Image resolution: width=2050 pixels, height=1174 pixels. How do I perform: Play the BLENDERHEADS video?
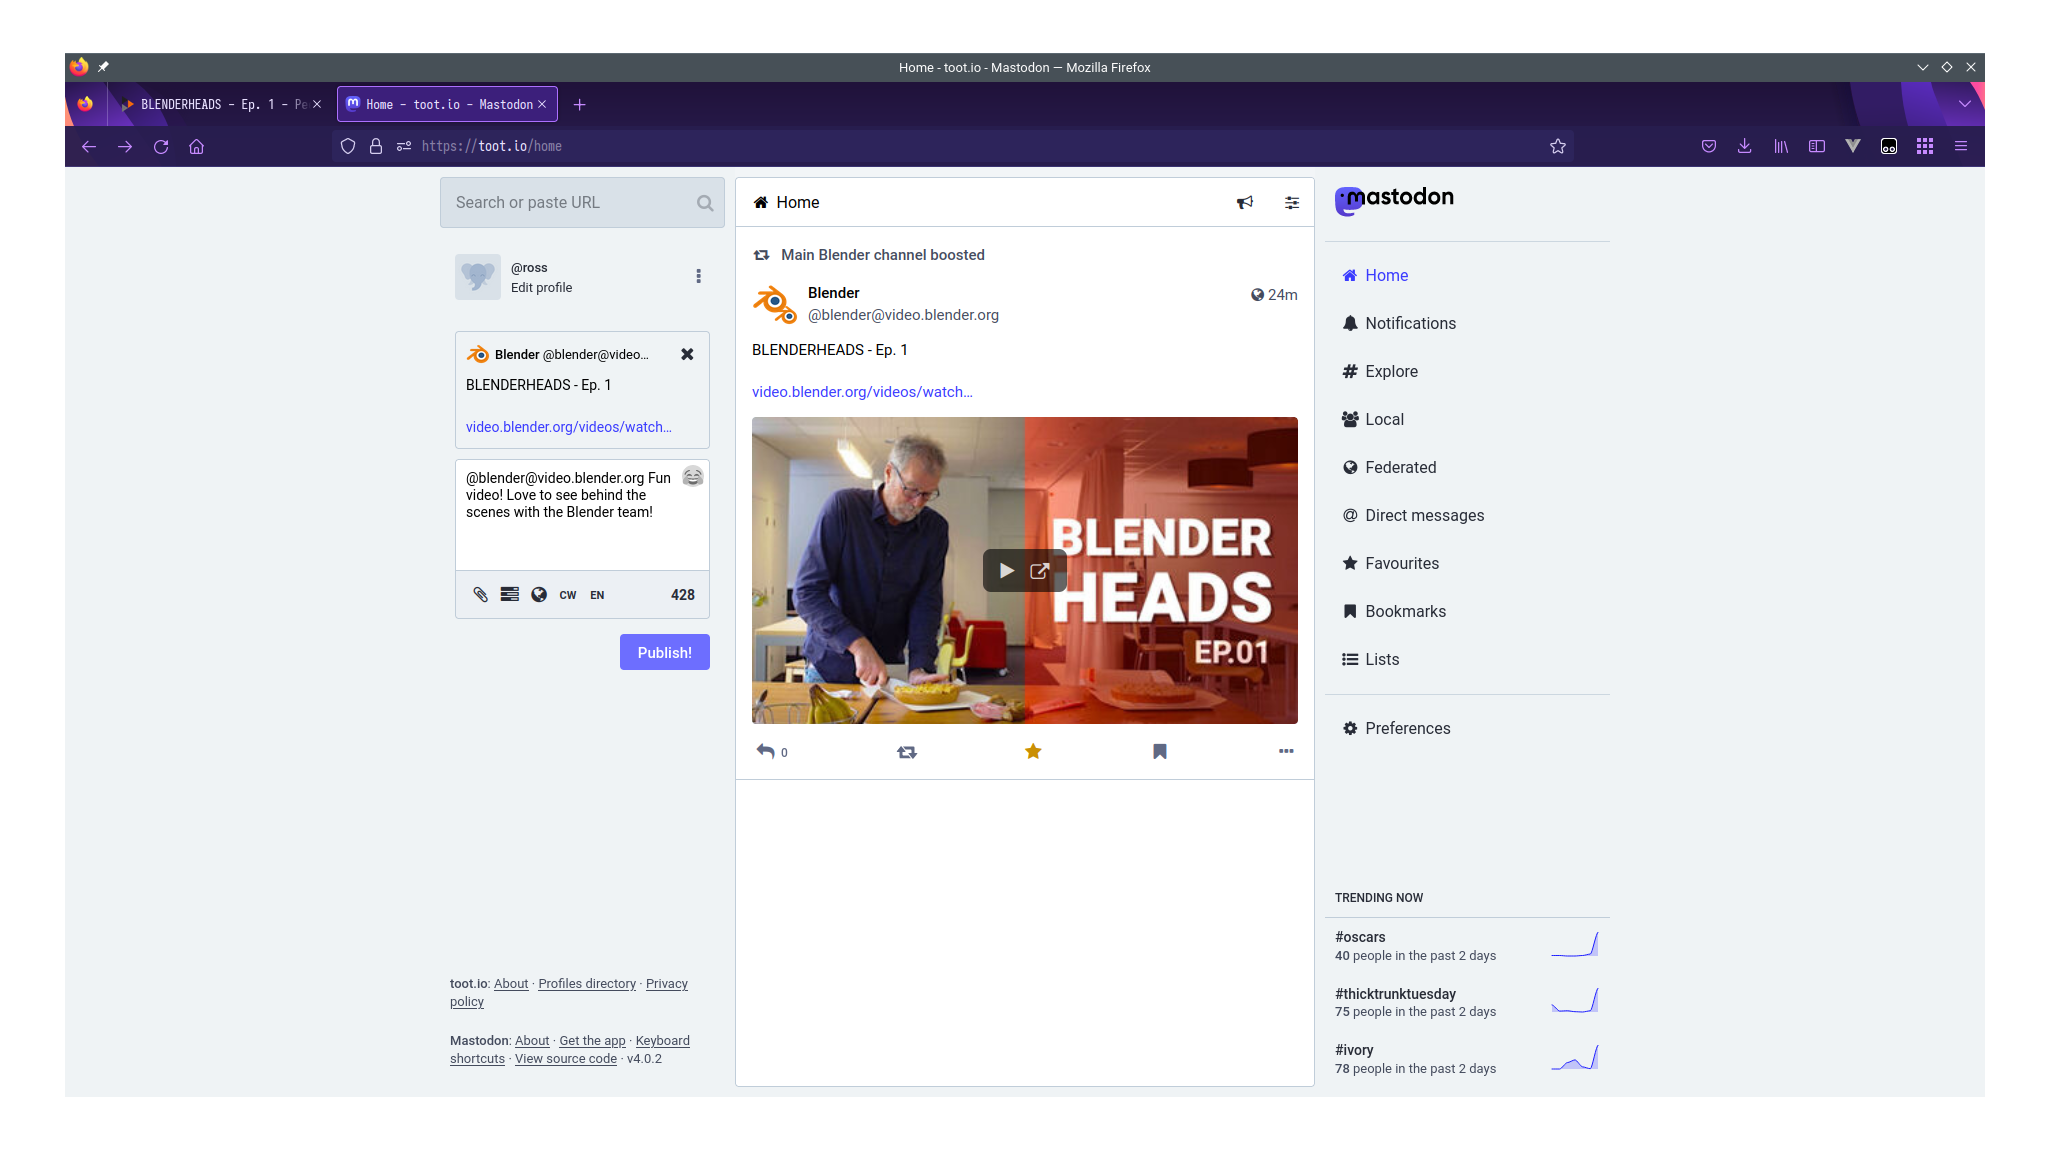coord(1006,570)
